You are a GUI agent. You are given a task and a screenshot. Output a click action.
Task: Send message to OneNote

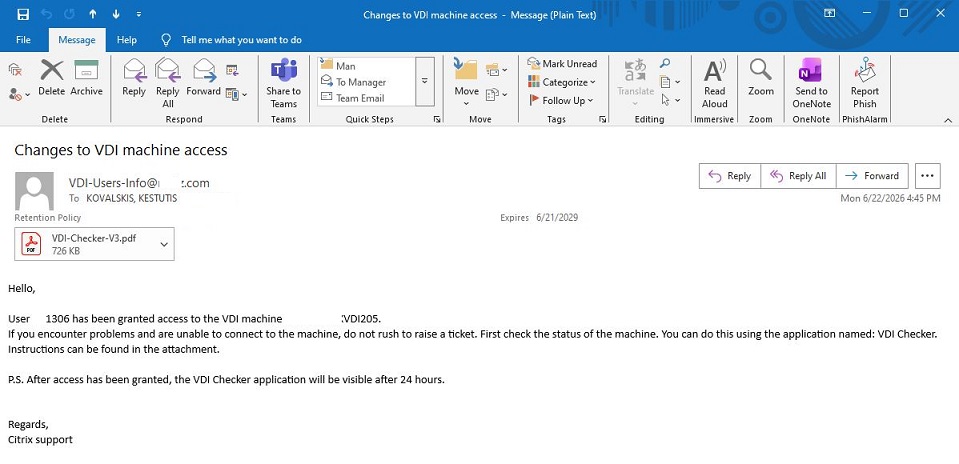[811, 83]
